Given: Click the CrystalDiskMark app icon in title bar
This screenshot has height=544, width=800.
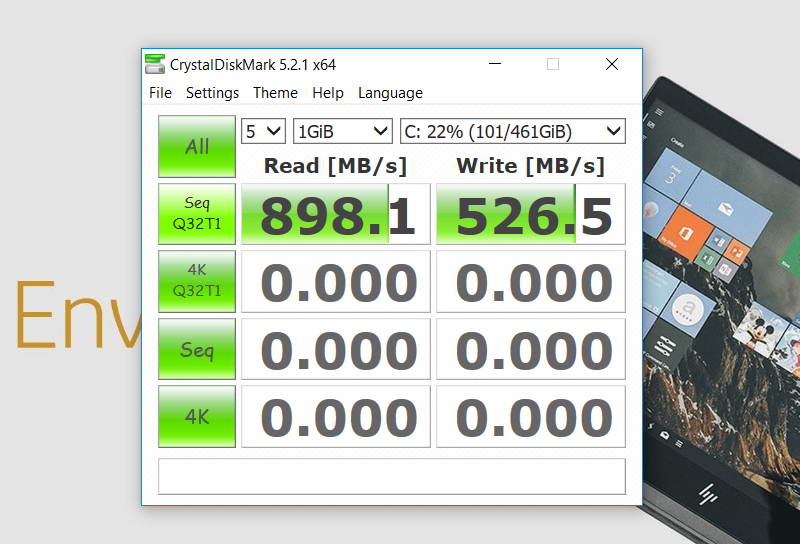Looking at the screenshot, I should tap(155, 64).
